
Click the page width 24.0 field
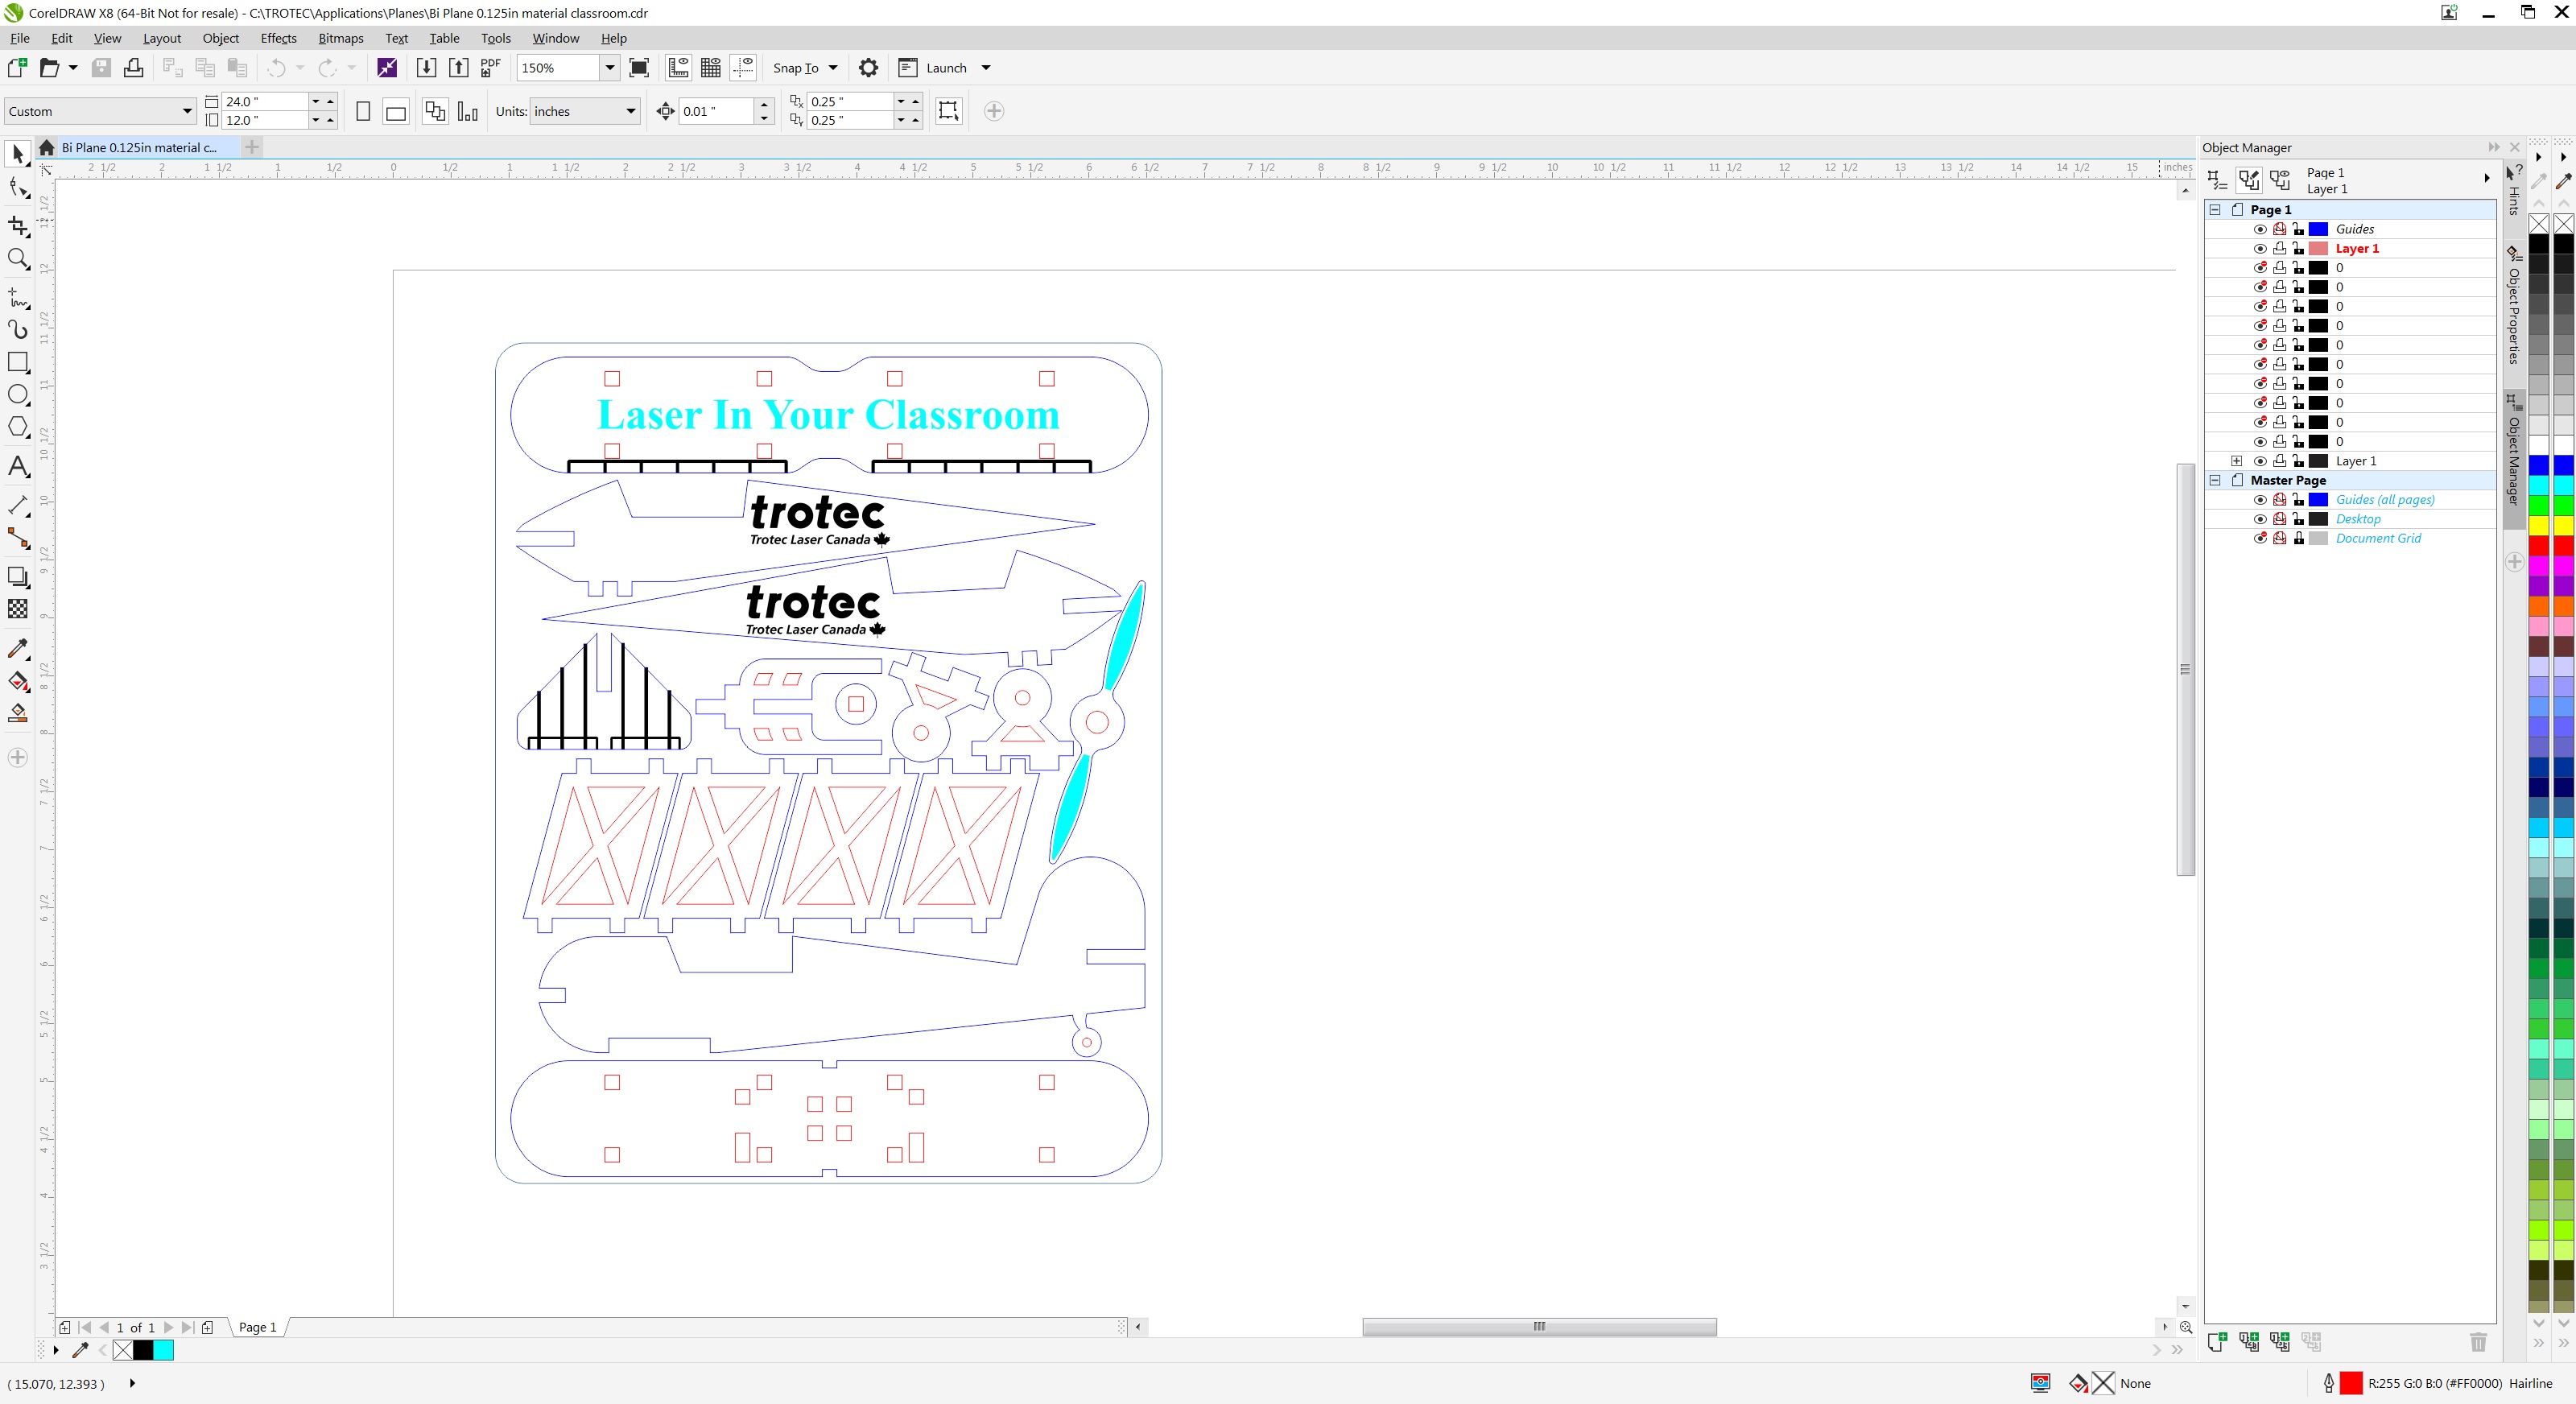[x=264, y=101]
